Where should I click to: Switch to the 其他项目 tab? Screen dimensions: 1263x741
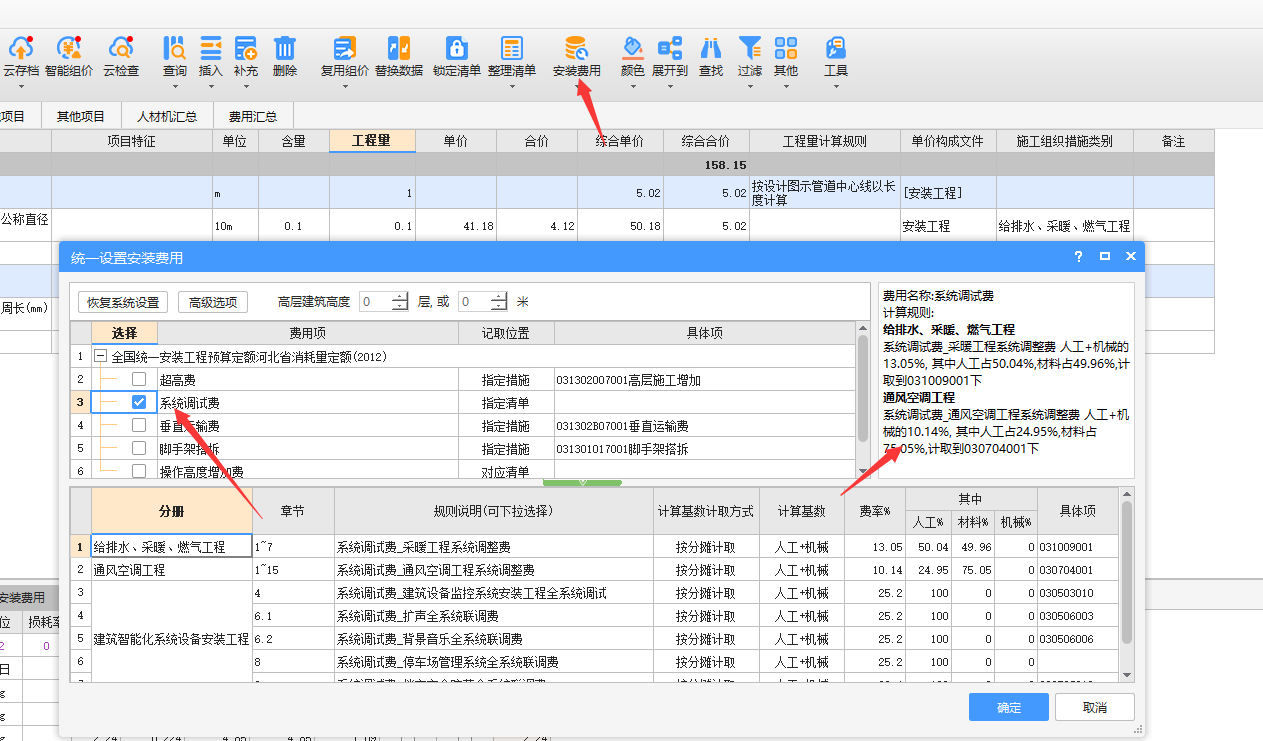(x=81, y=116)
